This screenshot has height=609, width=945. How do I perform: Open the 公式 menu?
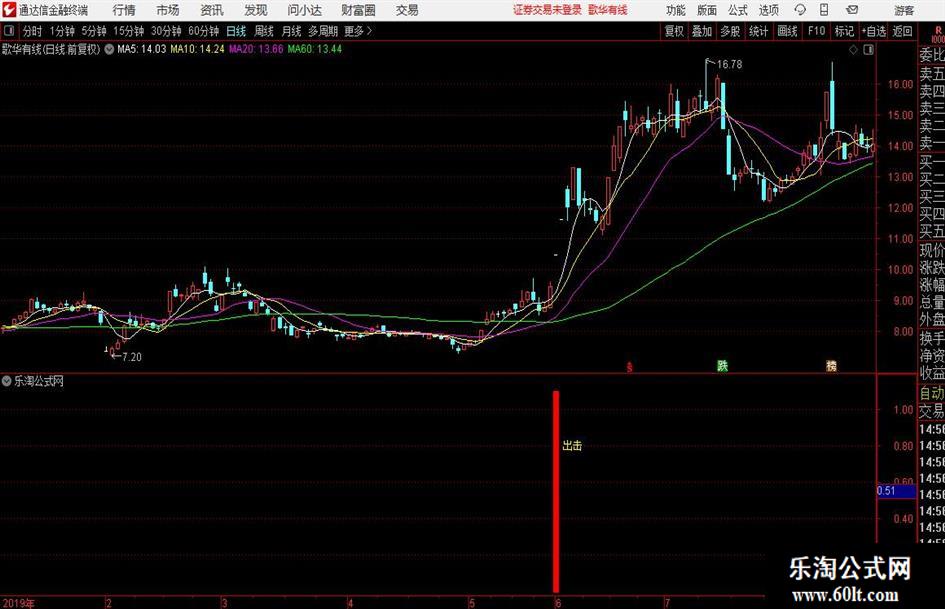738,10
